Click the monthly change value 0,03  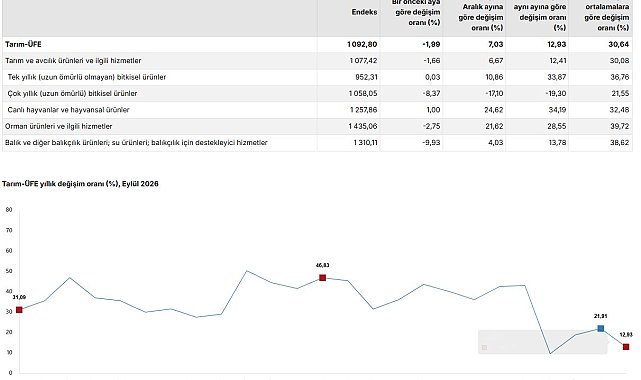coord(433,77)
